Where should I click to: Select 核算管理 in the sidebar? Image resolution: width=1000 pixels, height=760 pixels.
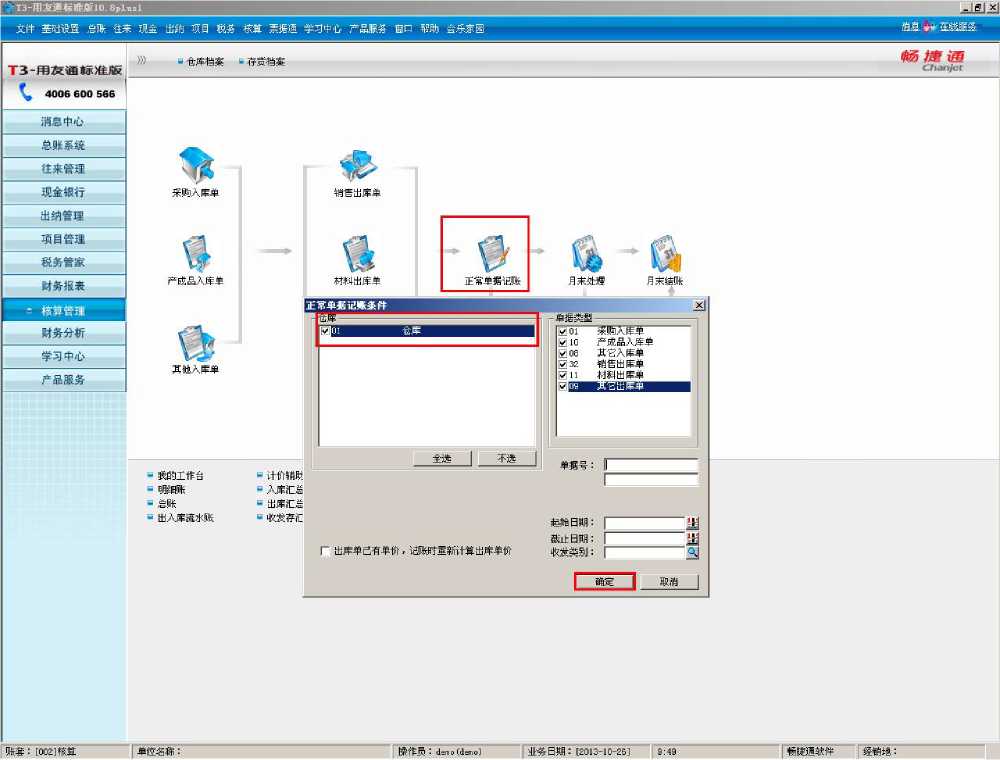[63, 311]
